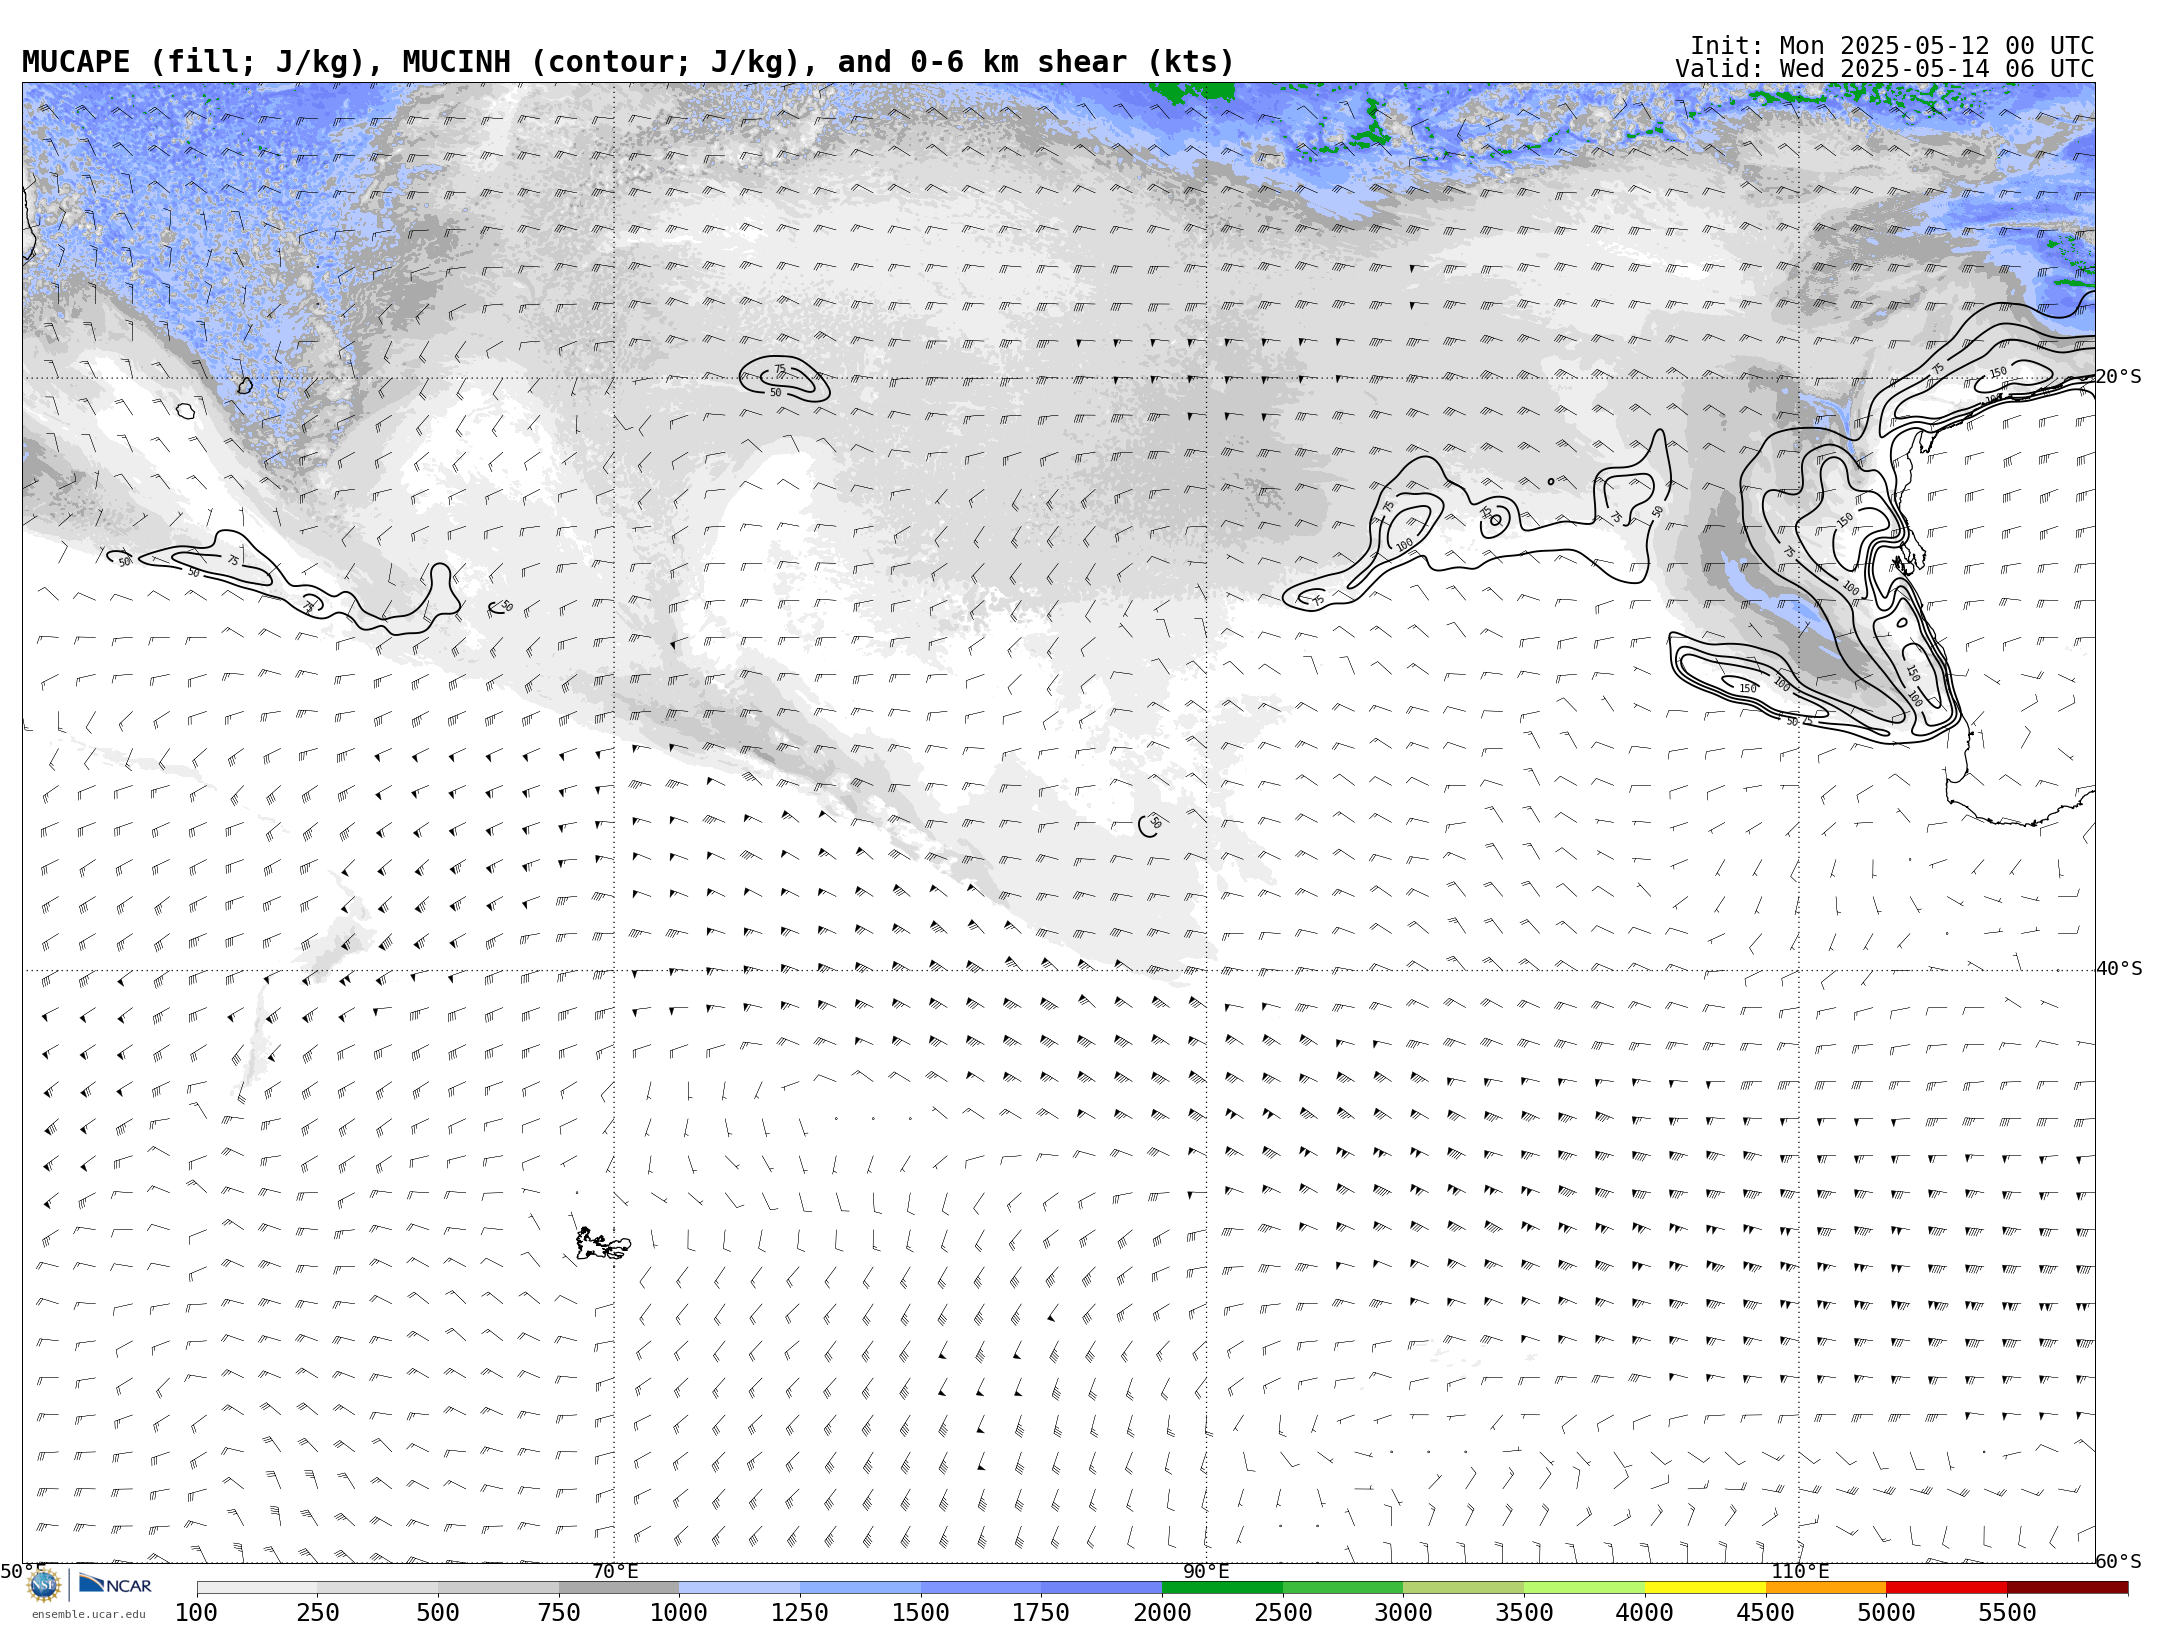Click the colorbar label 4500
Screen dimensions: 2160x1626
tap(1766, 1613)
